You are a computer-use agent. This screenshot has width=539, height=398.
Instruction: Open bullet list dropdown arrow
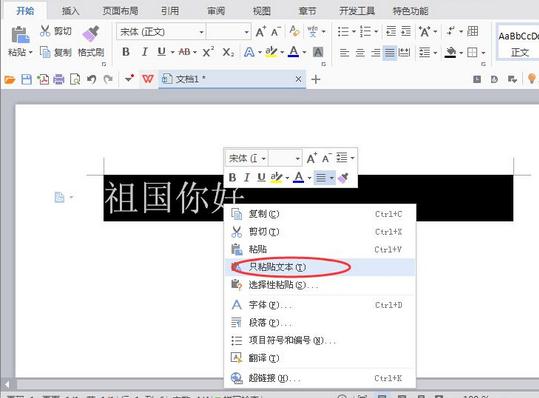coord(353,32)
